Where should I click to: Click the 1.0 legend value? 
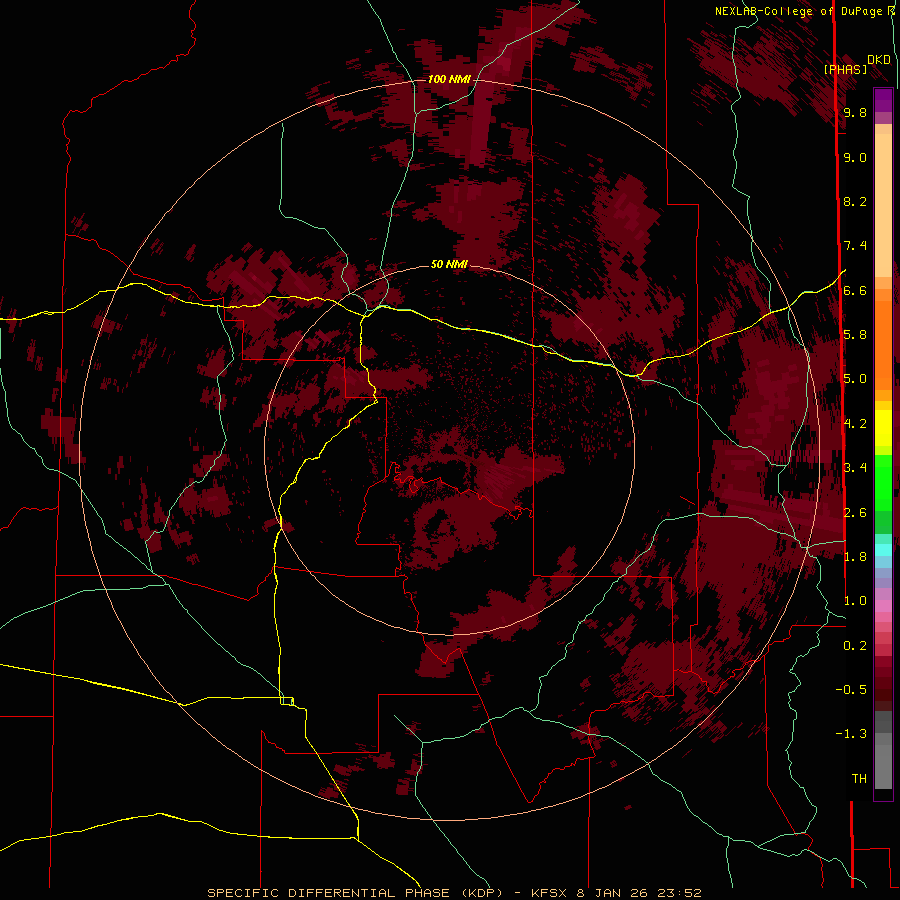855,601
